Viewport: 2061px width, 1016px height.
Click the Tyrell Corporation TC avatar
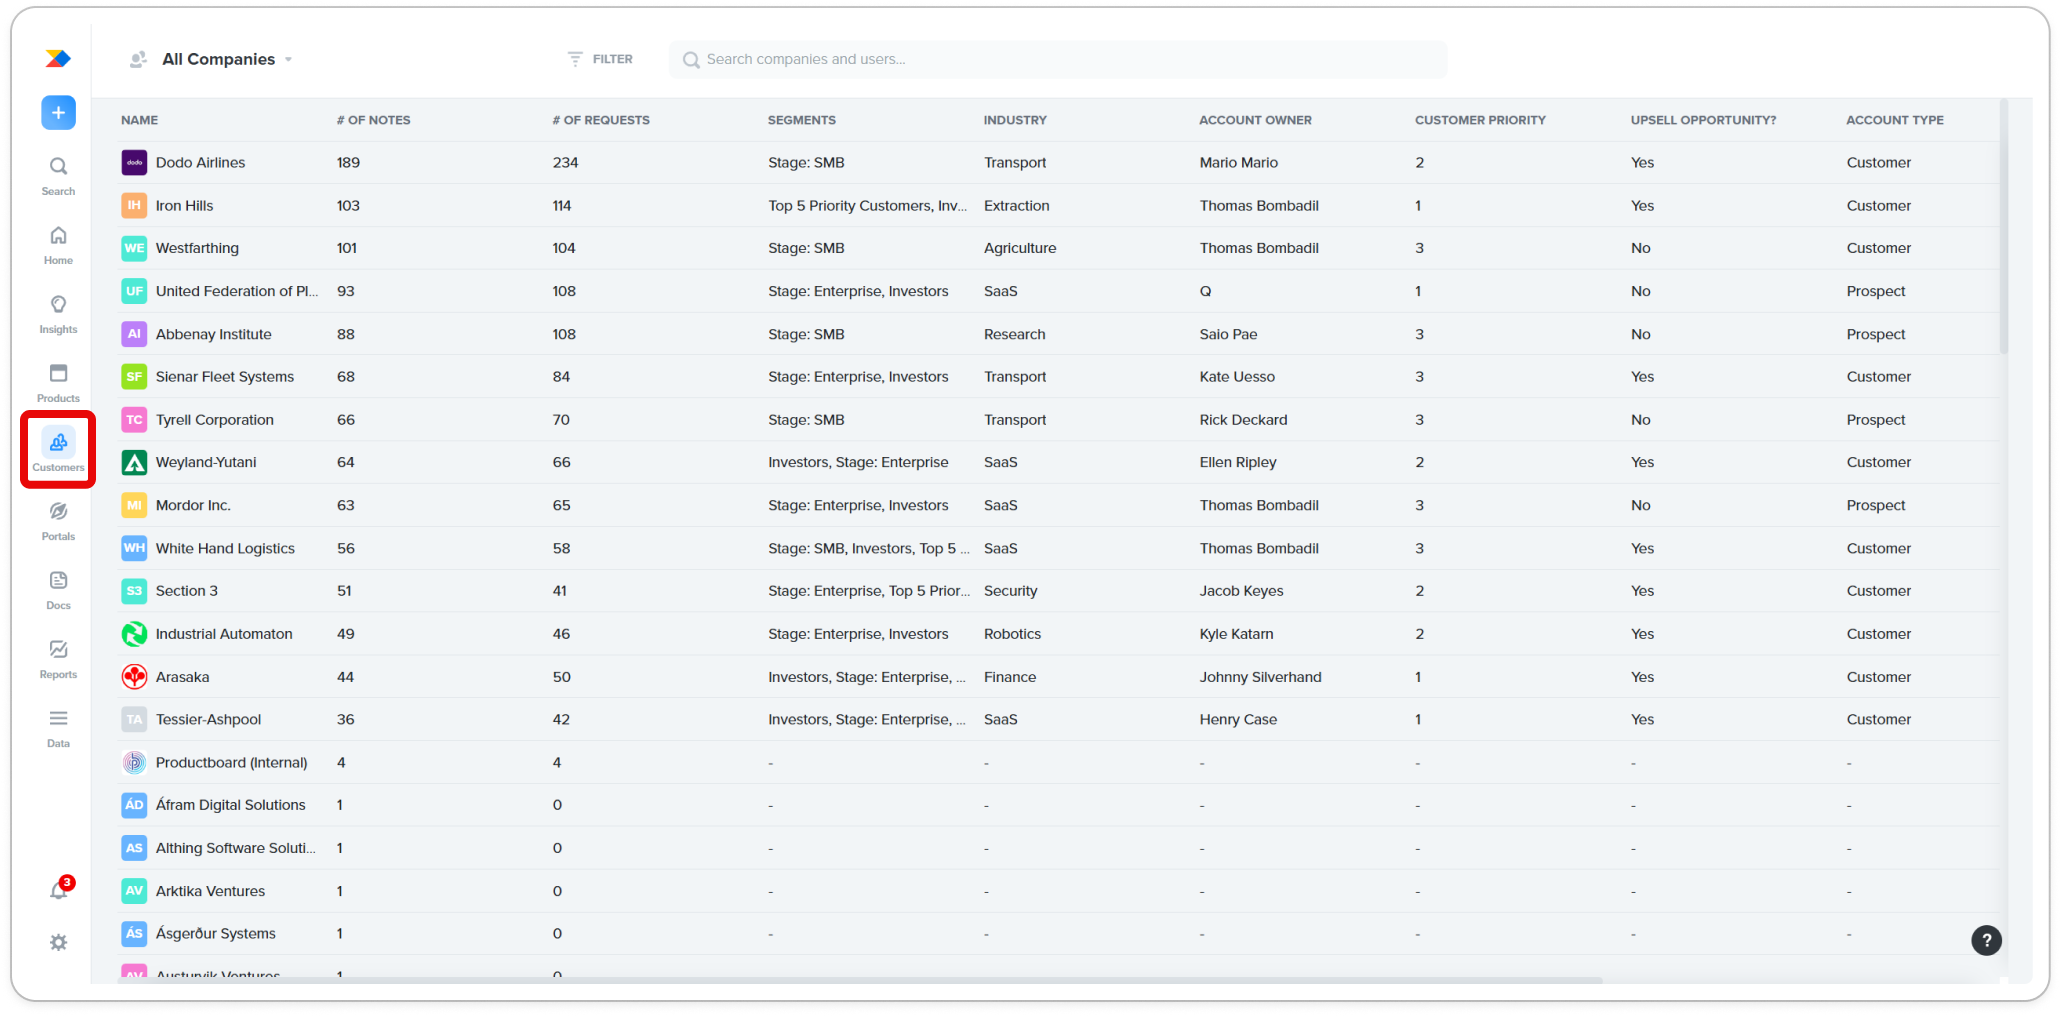[134, 420]
